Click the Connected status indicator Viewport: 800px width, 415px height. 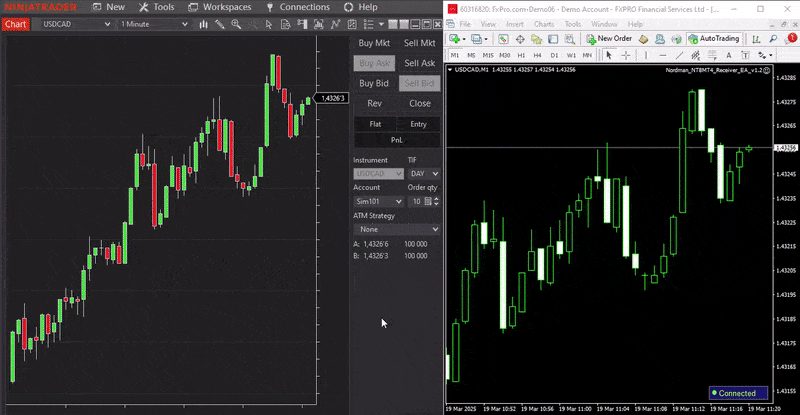738,393
